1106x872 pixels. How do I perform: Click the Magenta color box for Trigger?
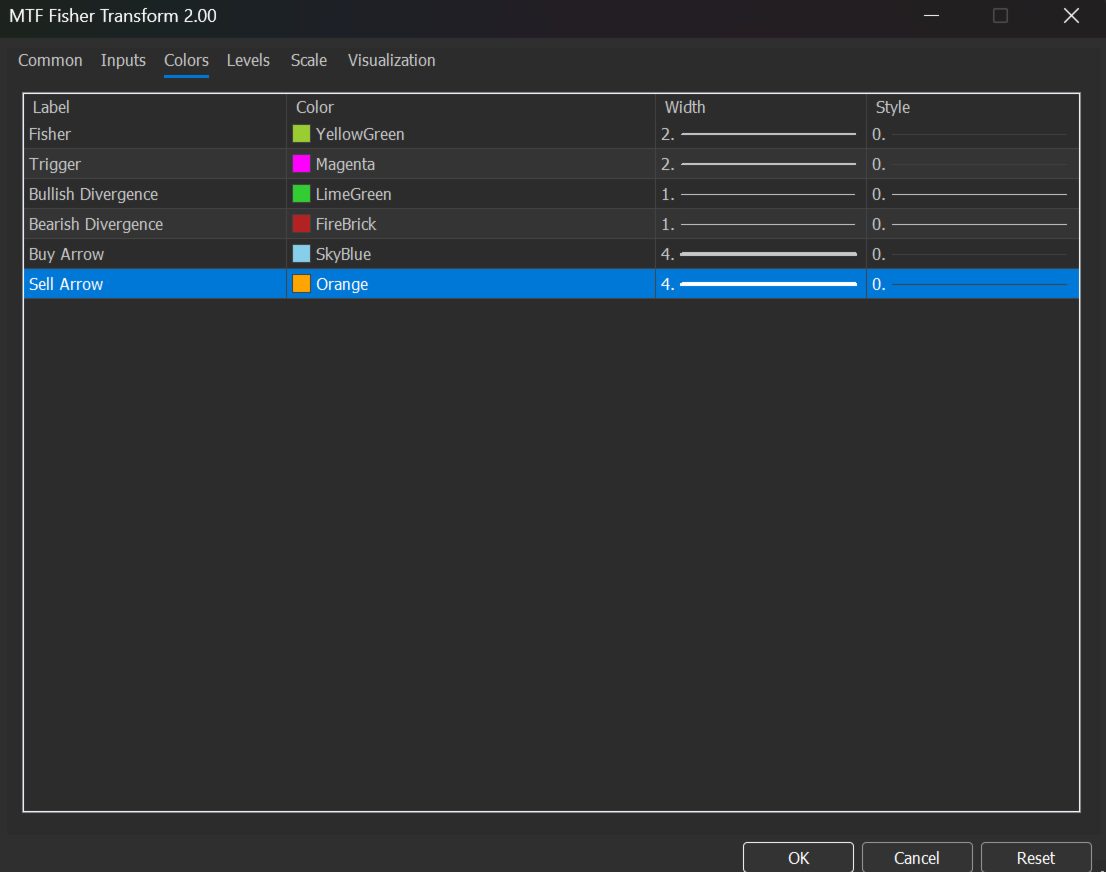(x=300, y=163)
